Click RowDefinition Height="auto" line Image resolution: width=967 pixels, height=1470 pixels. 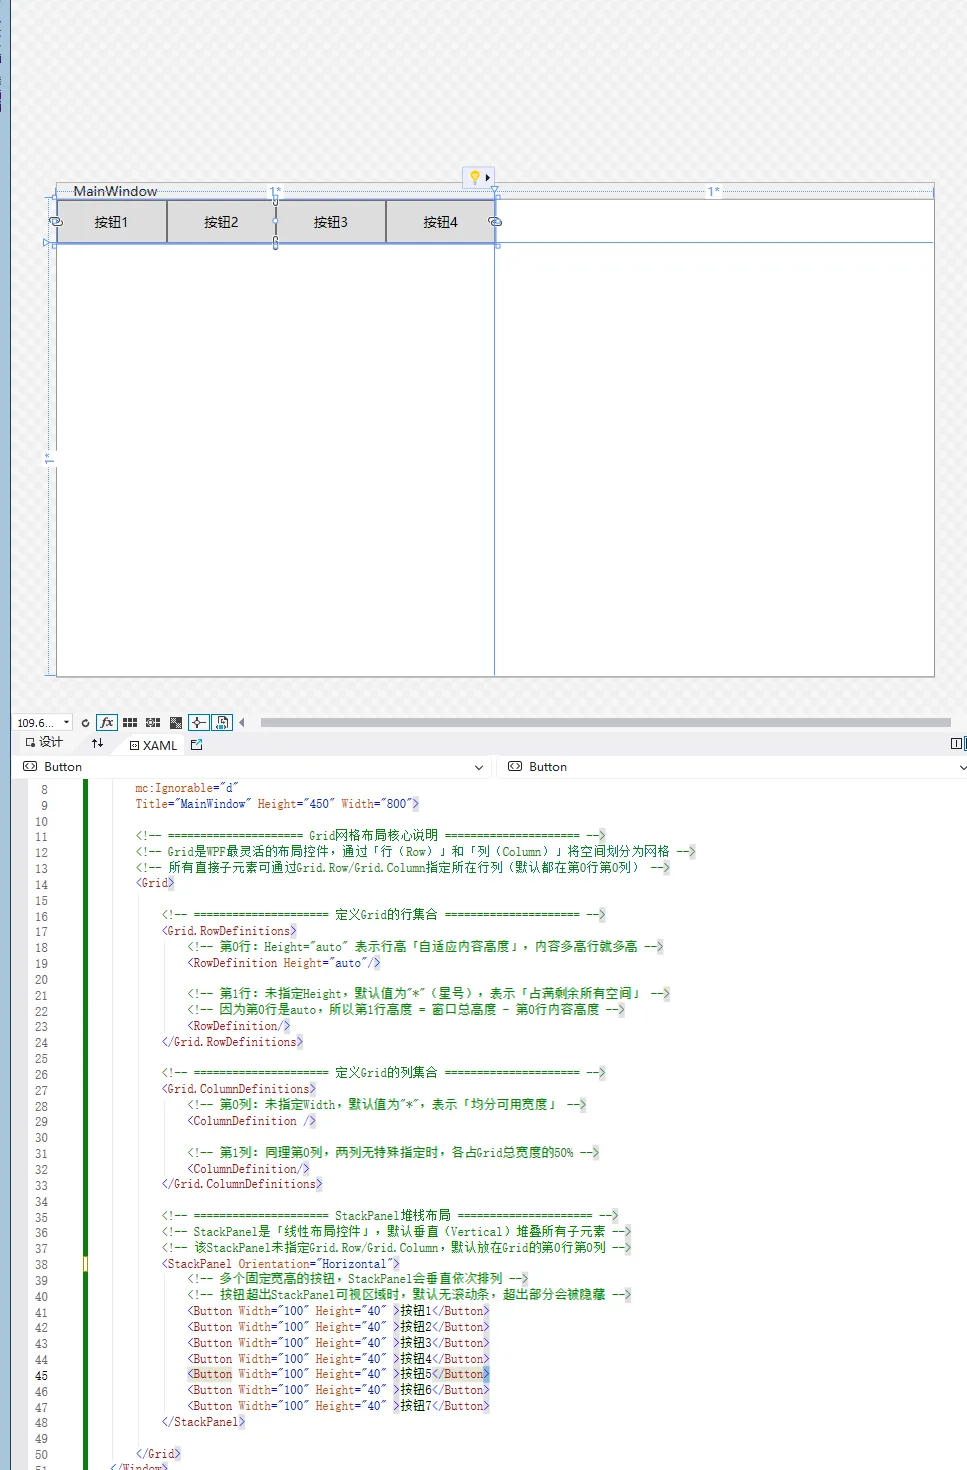pyautogui.click(x=284, y=963)
